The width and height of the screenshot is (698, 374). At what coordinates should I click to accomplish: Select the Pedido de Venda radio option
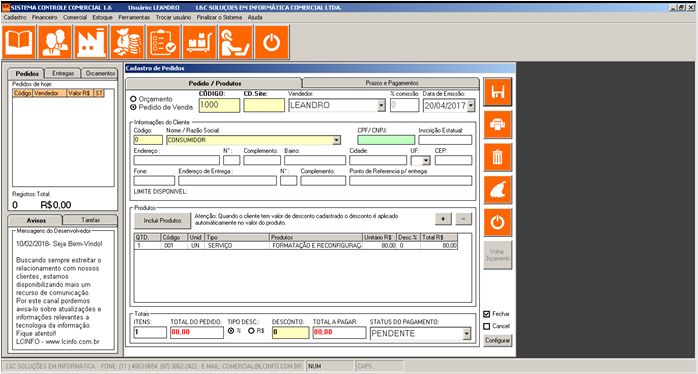(x=133, y=107)
